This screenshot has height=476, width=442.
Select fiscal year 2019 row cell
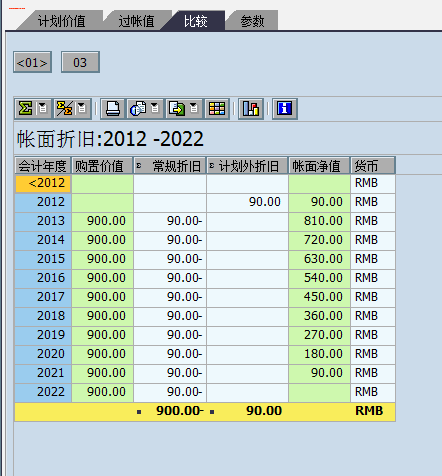click(43, 335)
